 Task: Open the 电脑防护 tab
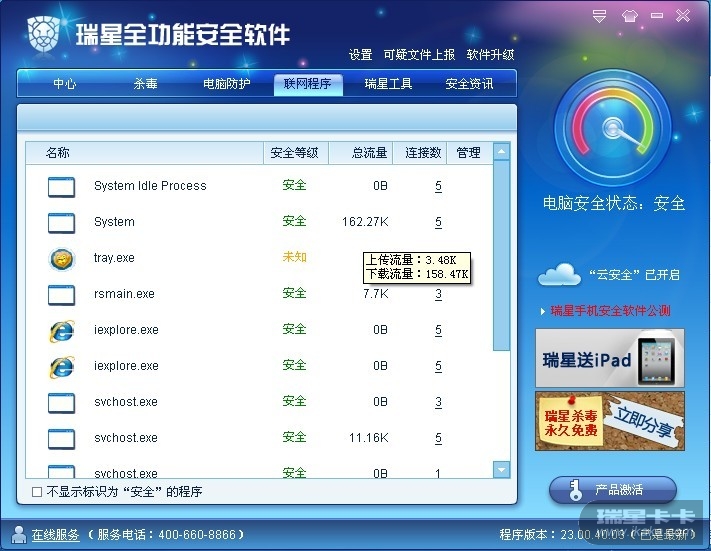pos(226,83)
